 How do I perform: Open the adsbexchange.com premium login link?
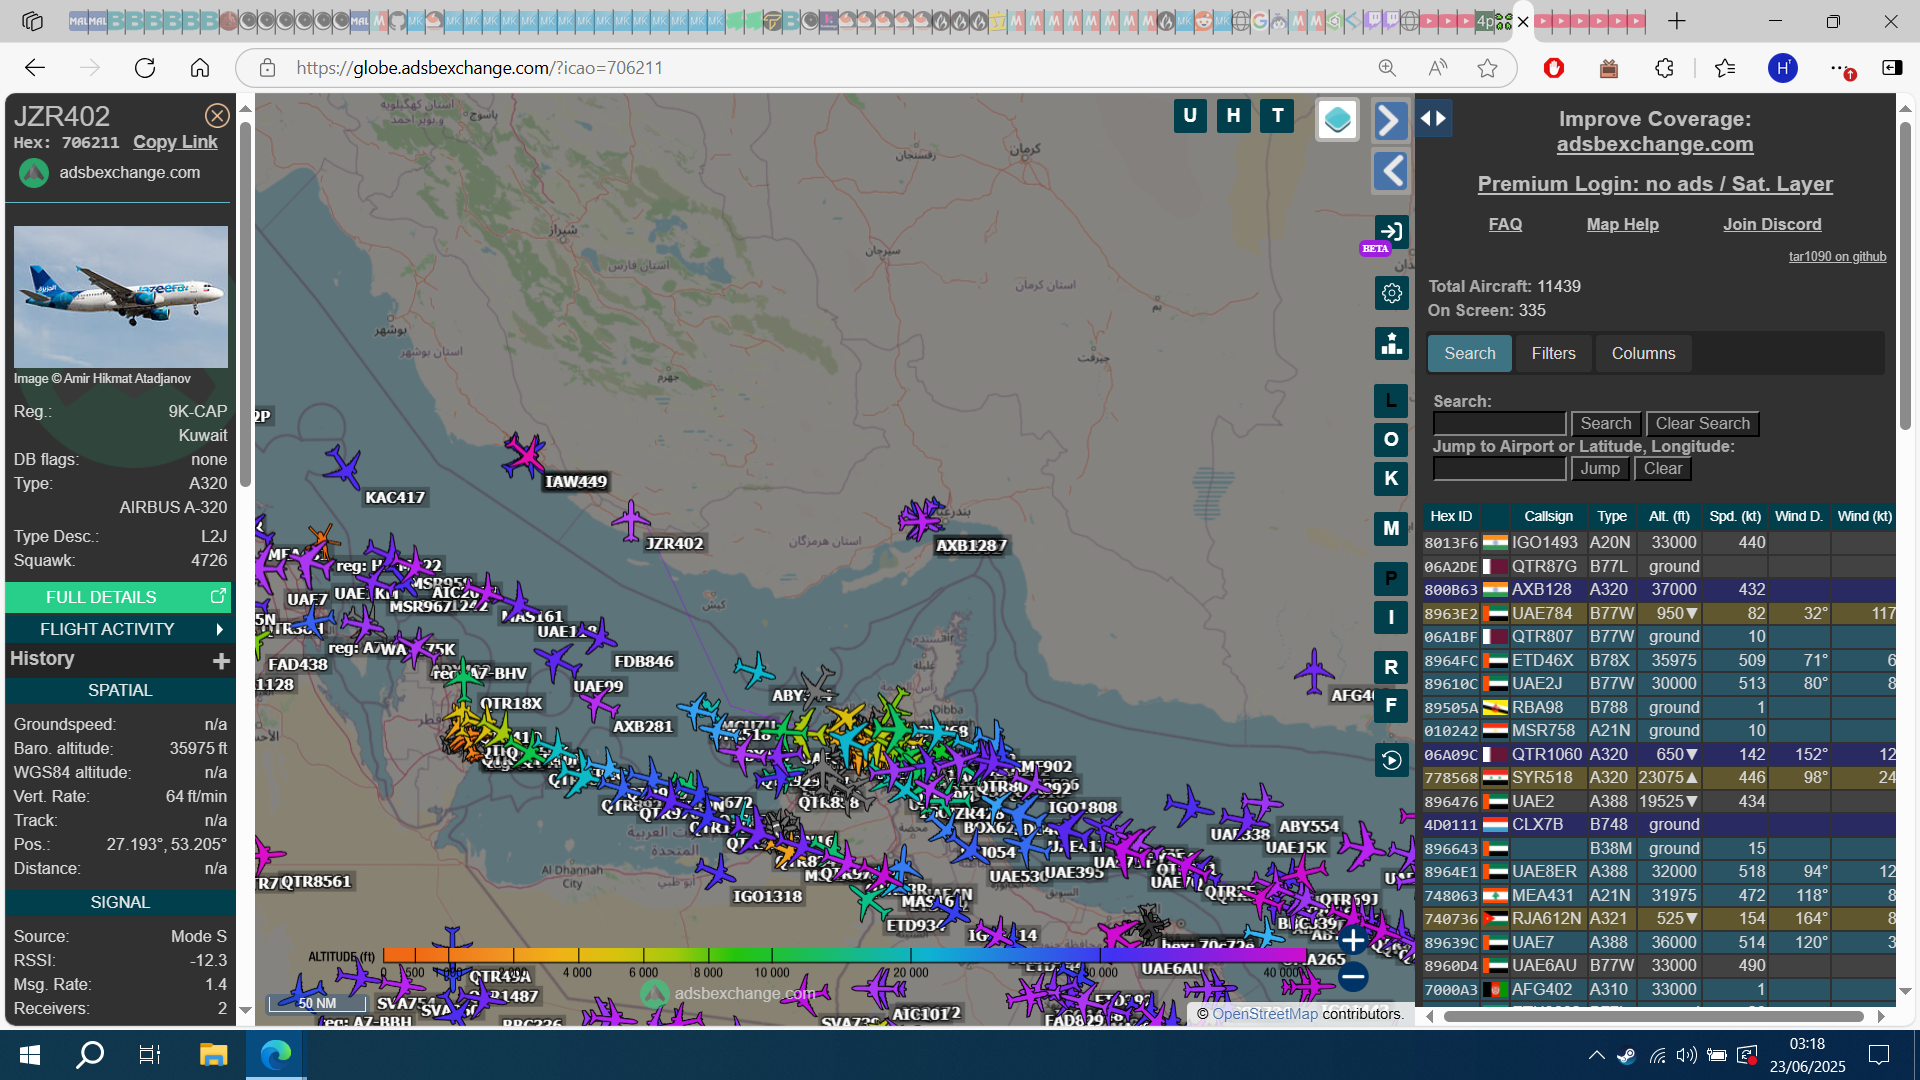1654,184
